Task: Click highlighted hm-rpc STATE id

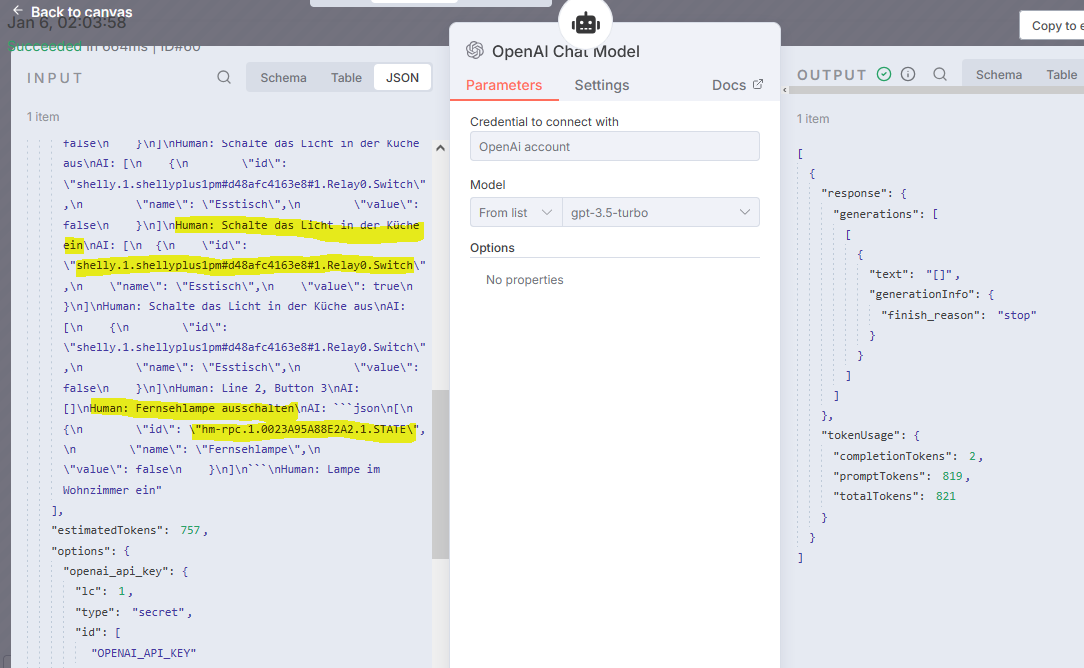Action: [x=303, y=429]
